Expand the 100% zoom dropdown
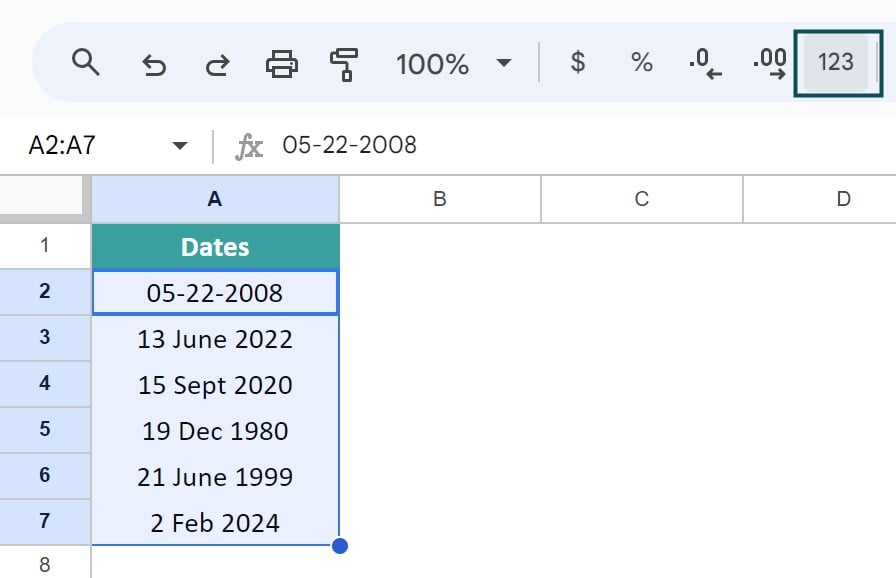 click(503, 62)
